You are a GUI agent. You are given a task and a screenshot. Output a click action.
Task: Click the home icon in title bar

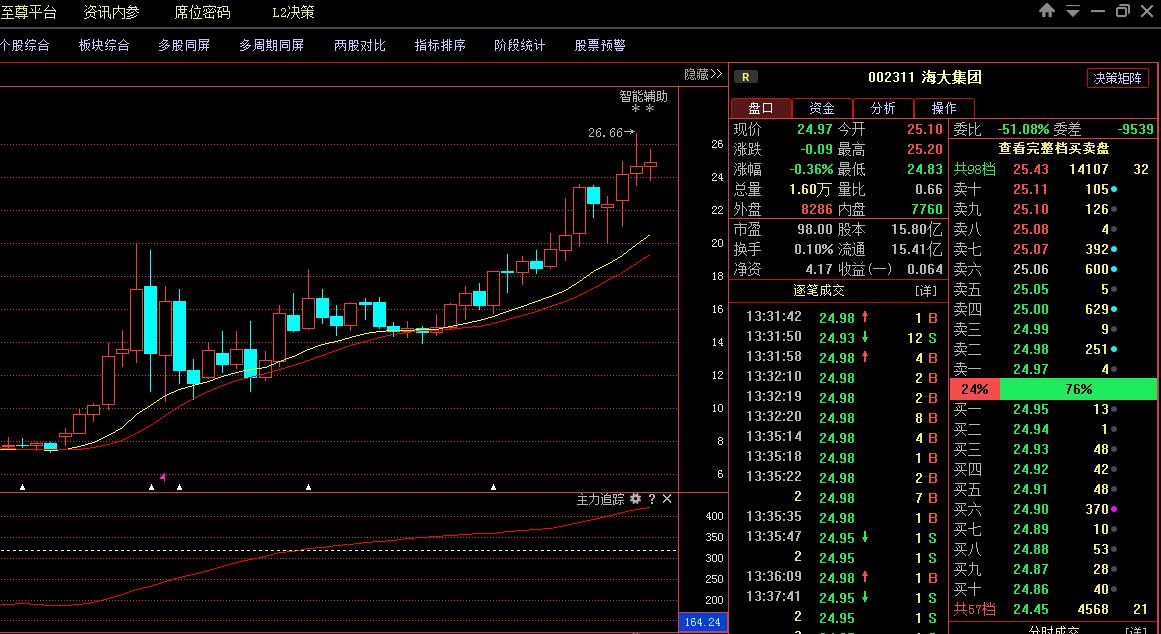pos(1047,11)
